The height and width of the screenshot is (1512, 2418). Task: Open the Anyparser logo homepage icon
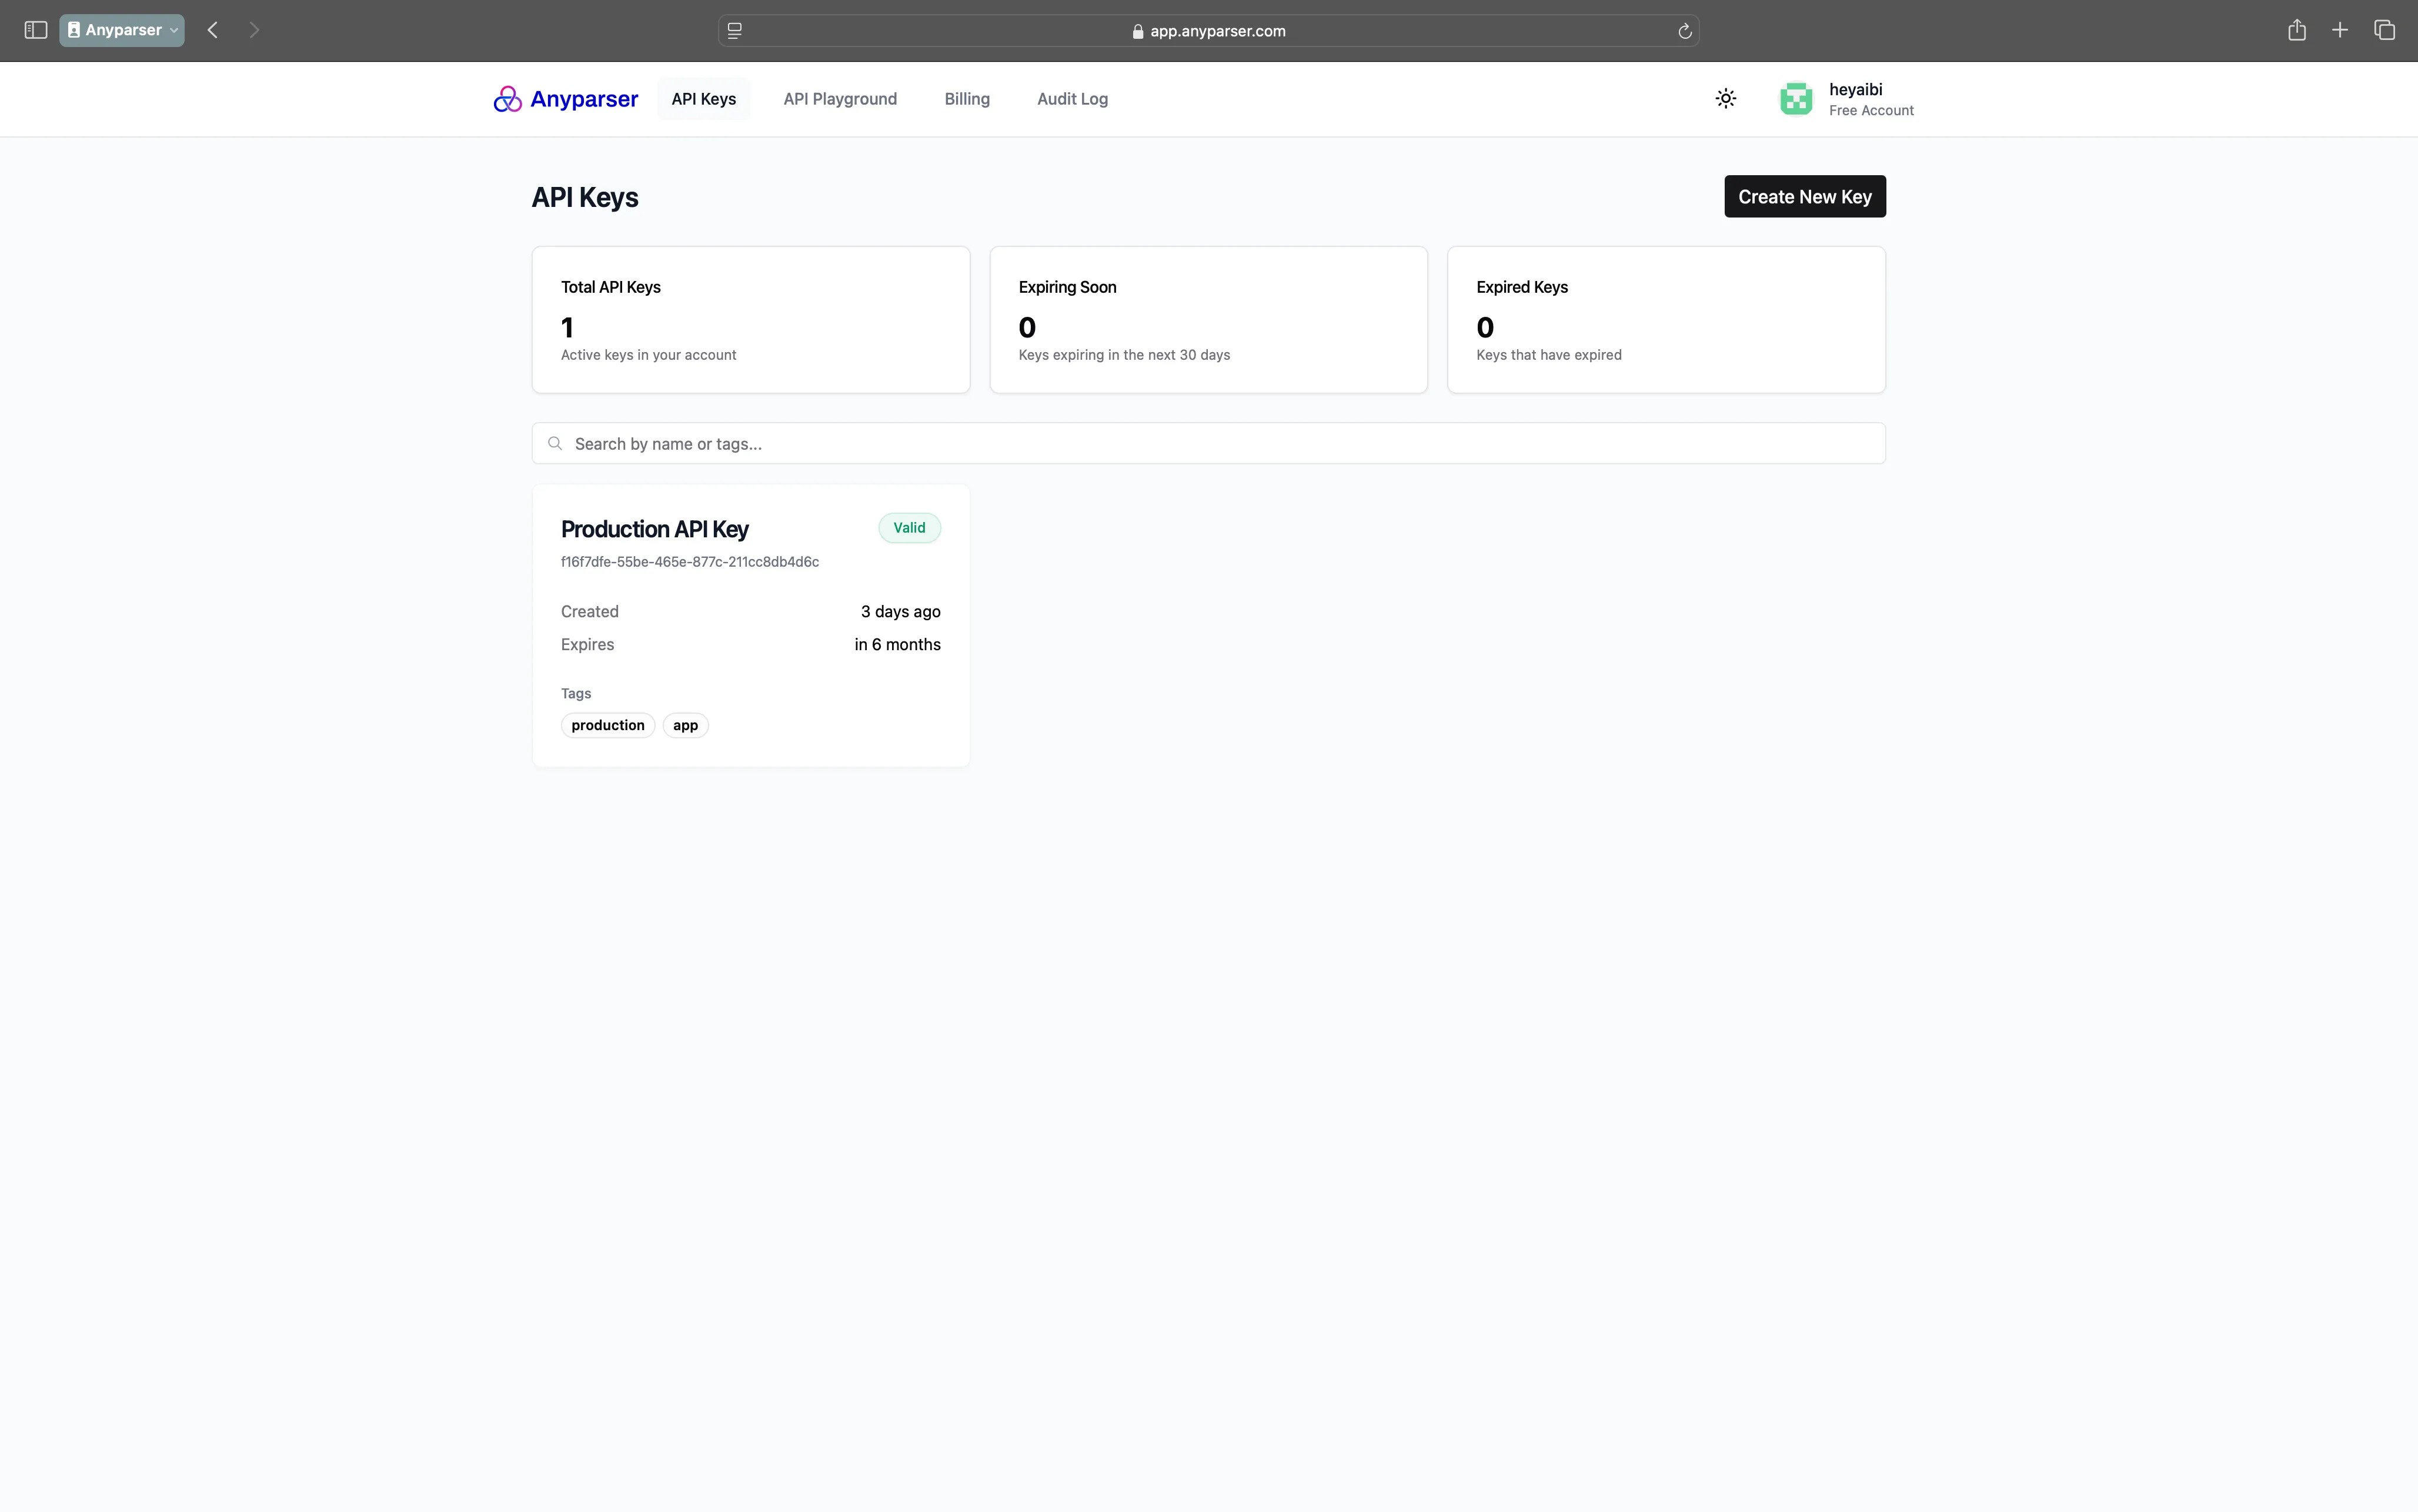pyautogui.click(x=509, y=99)
